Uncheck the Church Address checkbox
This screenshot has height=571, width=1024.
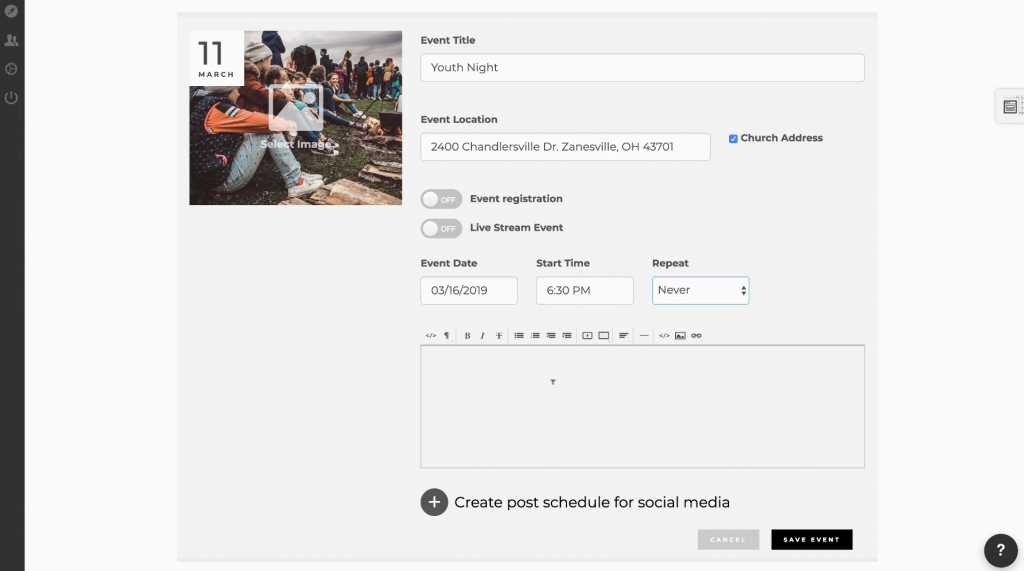point(733,139)
